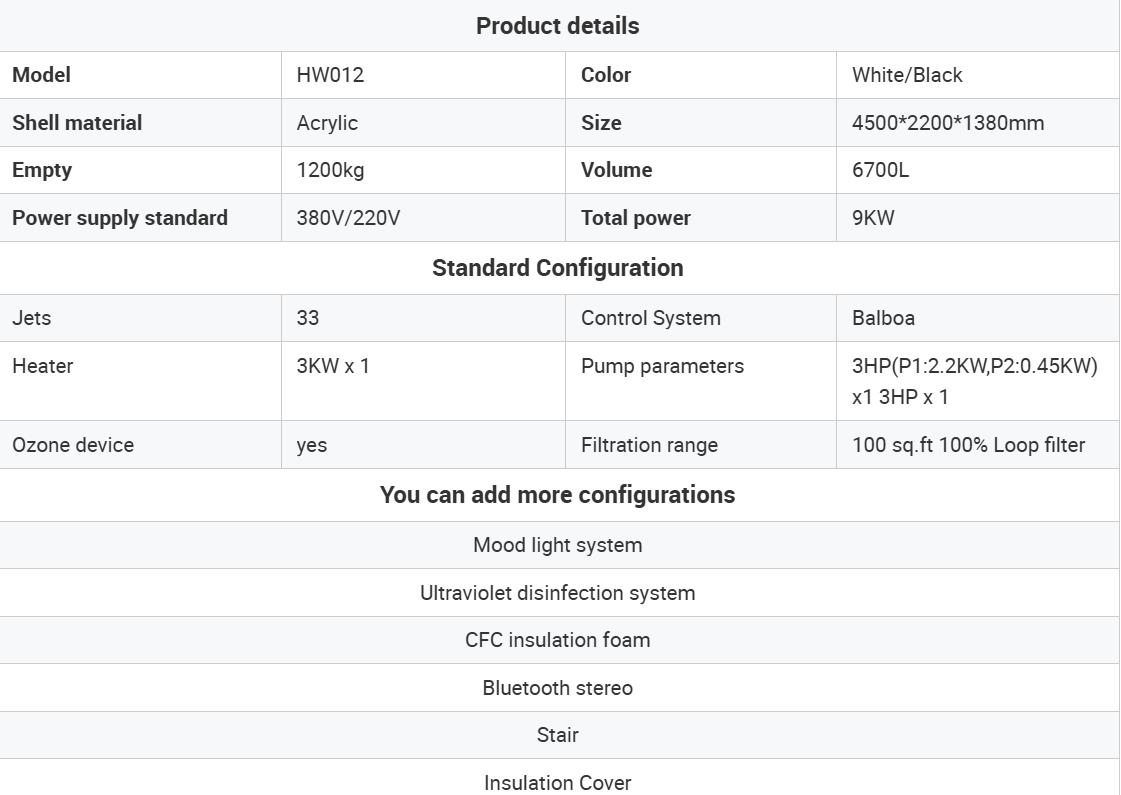
Task: Click the Mood light system row
Action: pyautogui.click(x=557, y=545)
